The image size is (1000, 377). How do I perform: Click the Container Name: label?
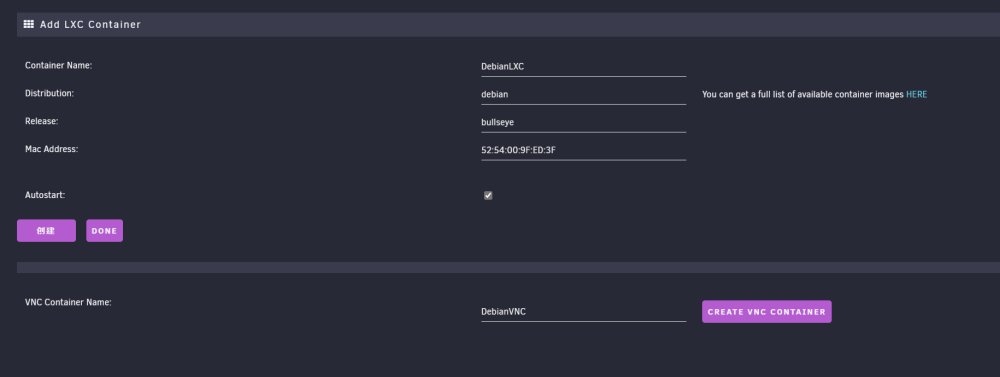(x=59, y=65)
